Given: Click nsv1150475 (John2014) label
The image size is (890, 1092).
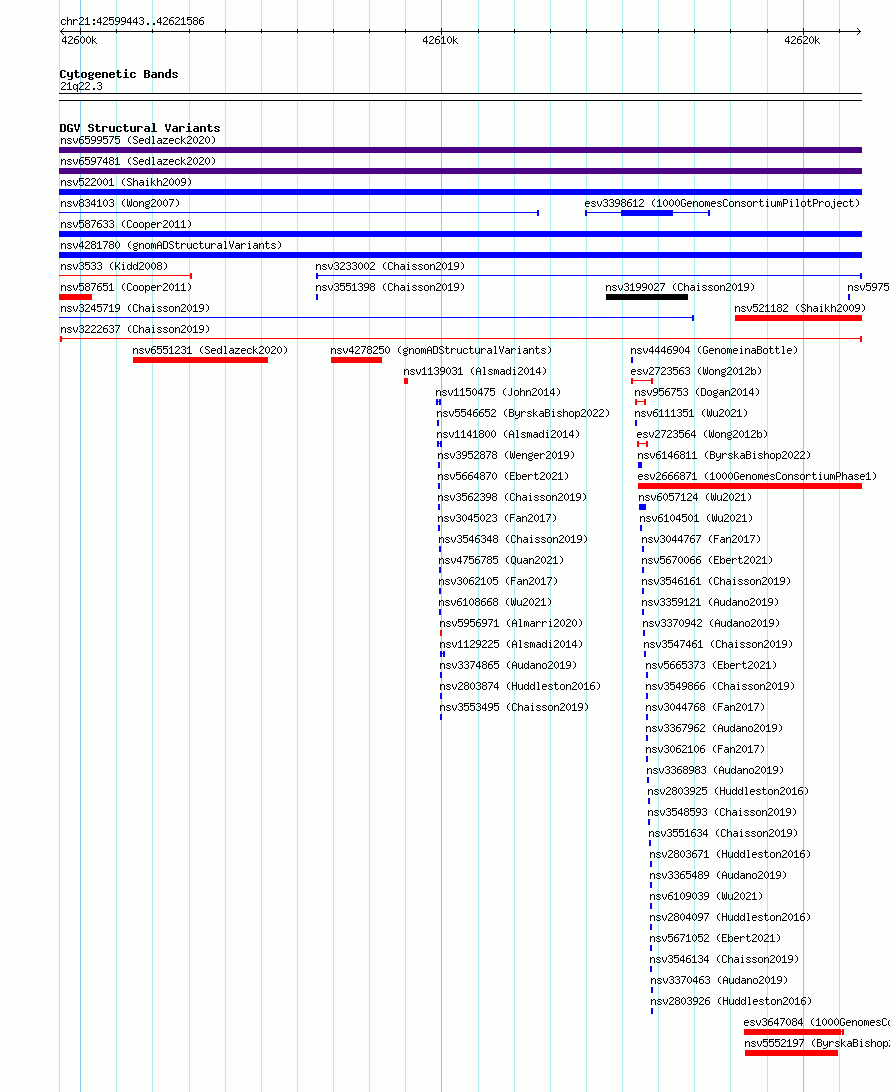Looking at the screenshot, I should pyautogui.click(x=499, y=392).
